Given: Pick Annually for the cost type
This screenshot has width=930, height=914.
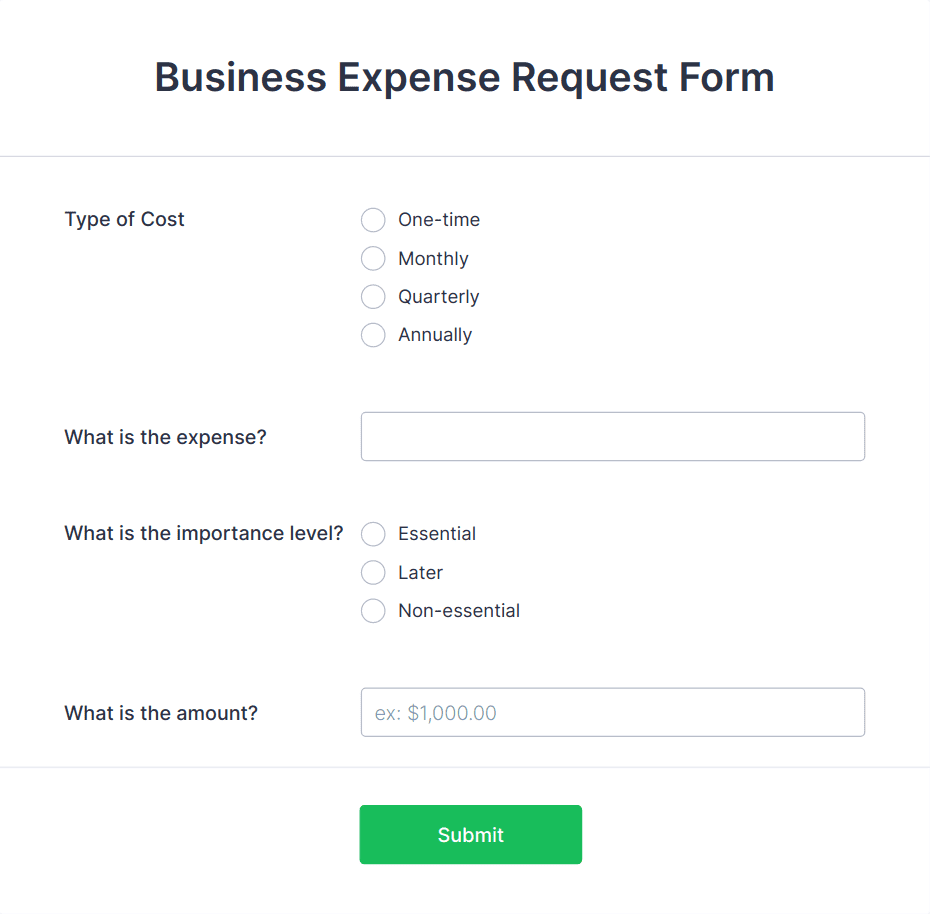Looking at the screenshot, I should (372, 334).
